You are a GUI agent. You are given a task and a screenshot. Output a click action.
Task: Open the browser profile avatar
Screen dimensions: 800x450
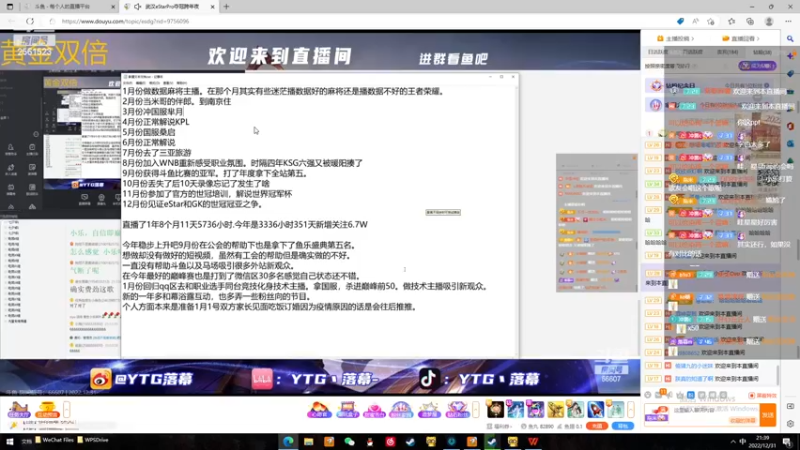coord(769,21)
